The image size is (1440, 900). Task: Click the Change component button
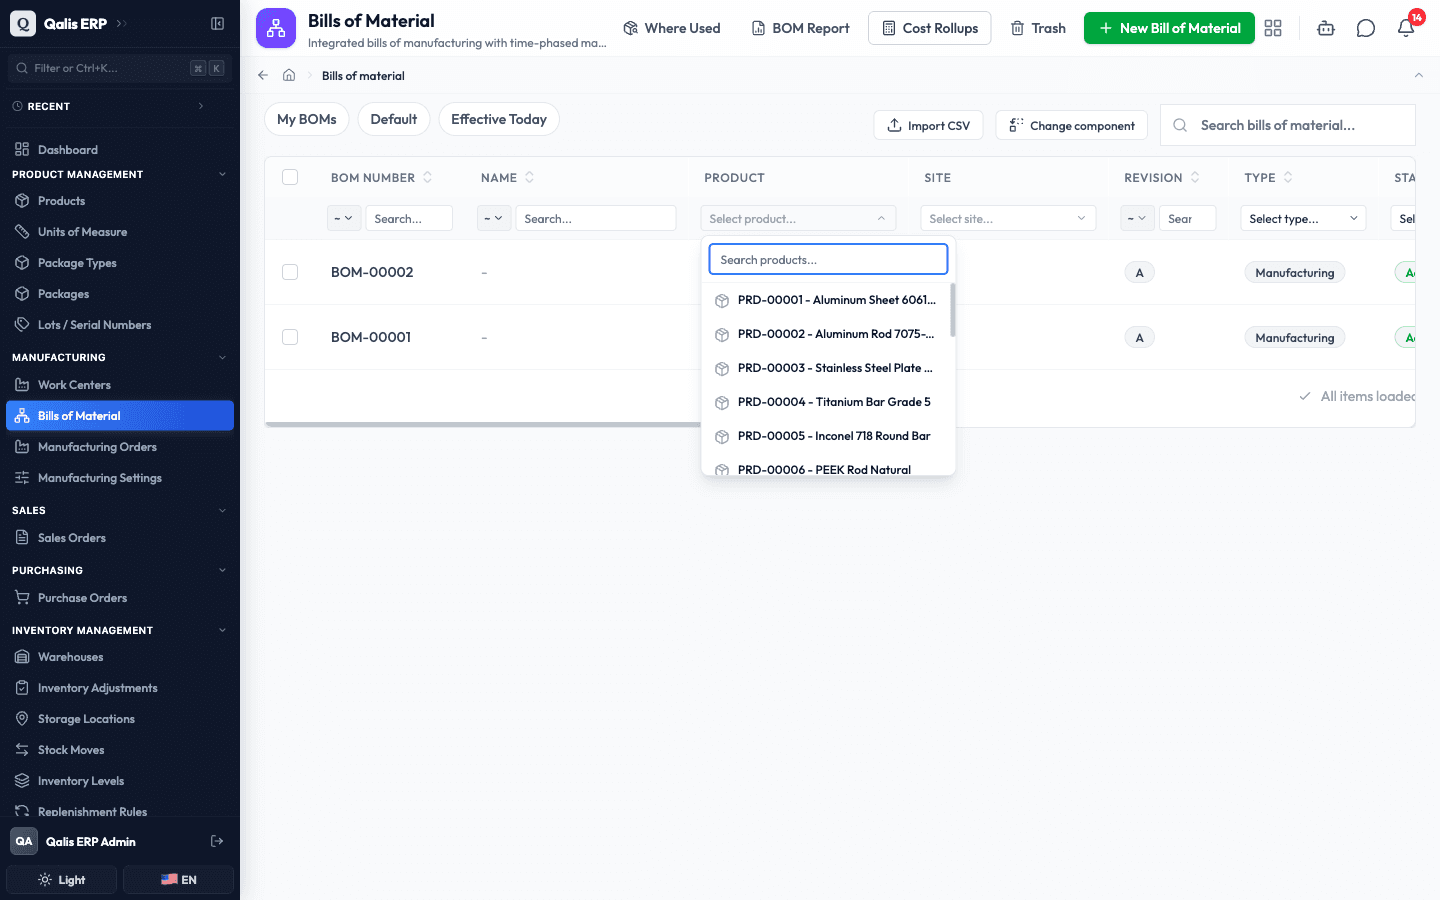tap(1072, 125)
